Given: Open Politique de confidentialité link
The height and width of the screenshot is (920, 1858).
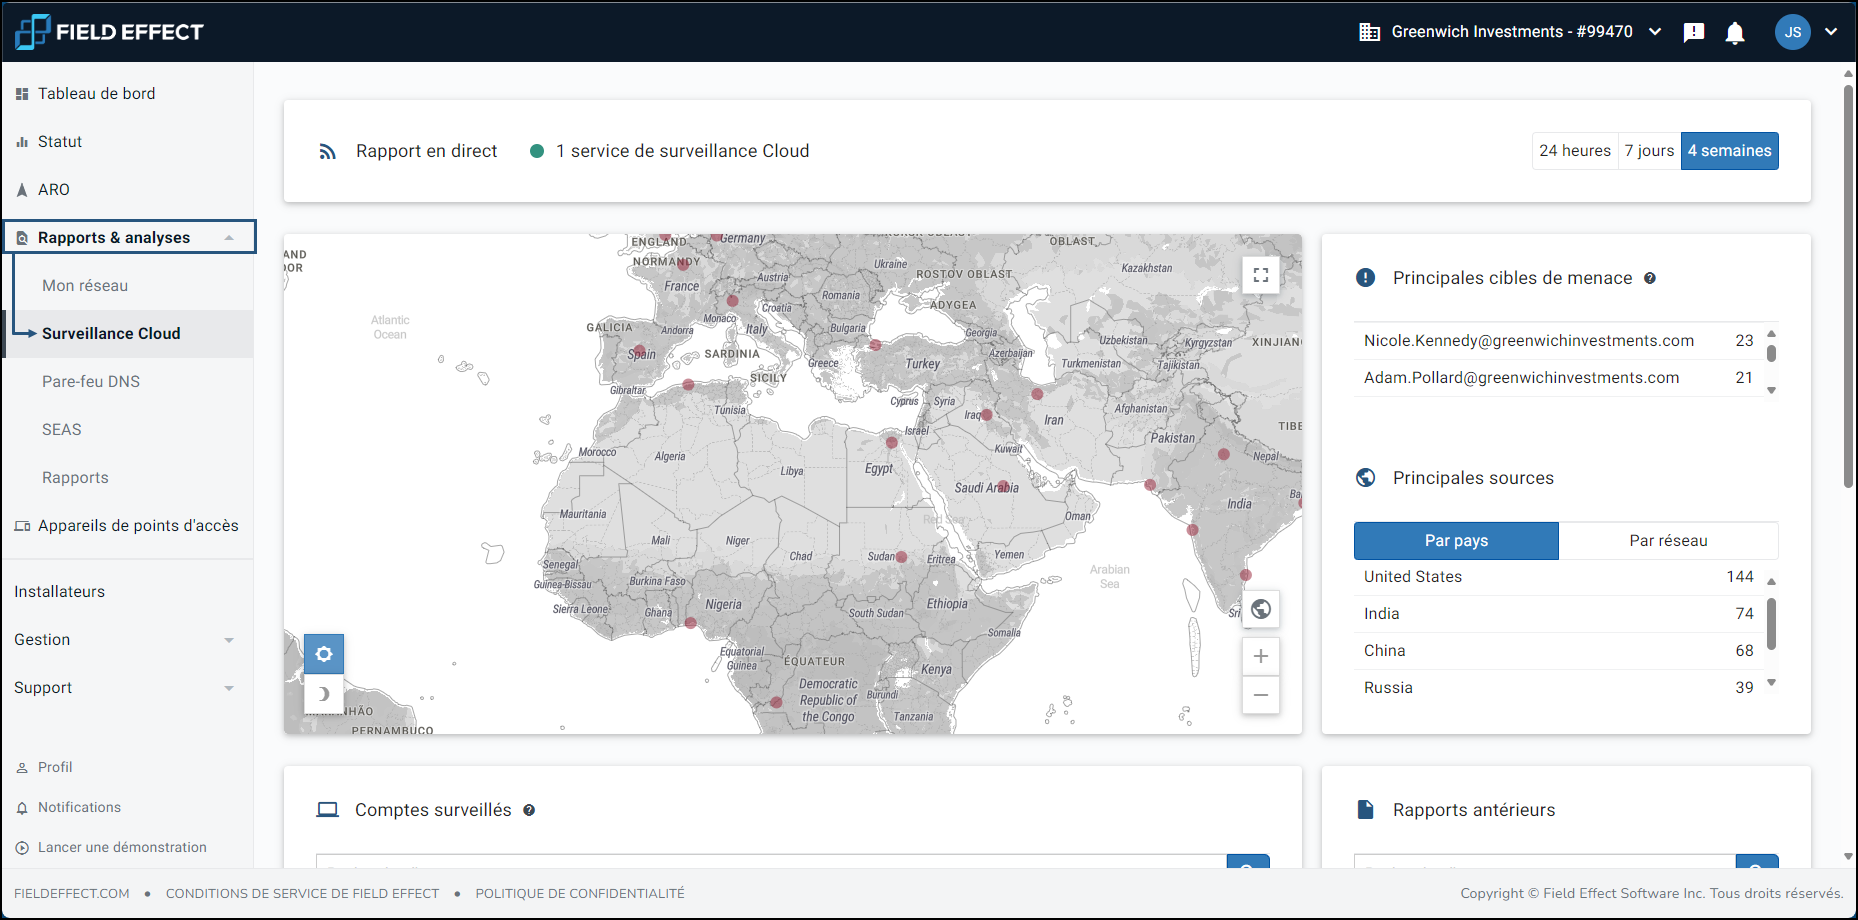Looking at the screenshot, I should coord(580,893).
